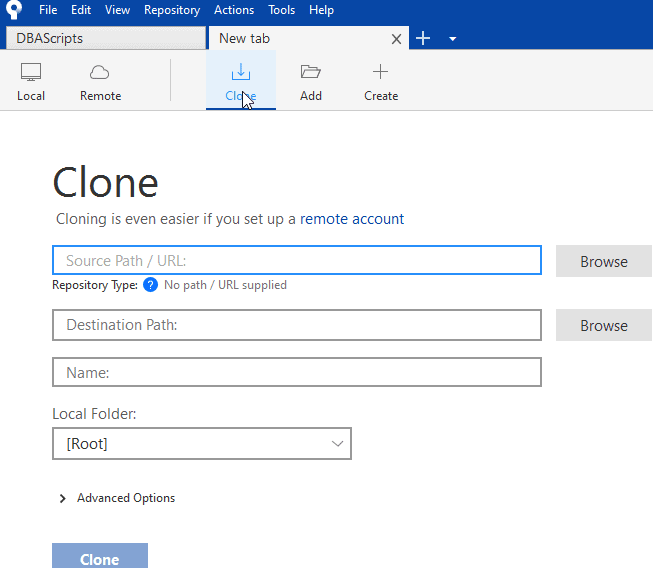
Task: Click the Repository Type help icon
Action: (x=151, y=285)
